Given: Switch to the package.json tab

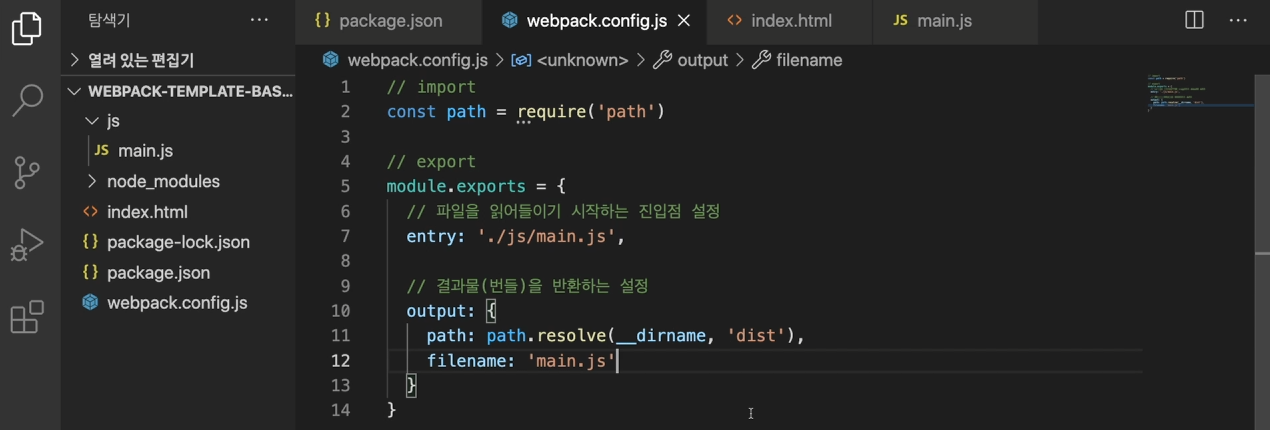Looking at the screenshot, I should point(389,20).
